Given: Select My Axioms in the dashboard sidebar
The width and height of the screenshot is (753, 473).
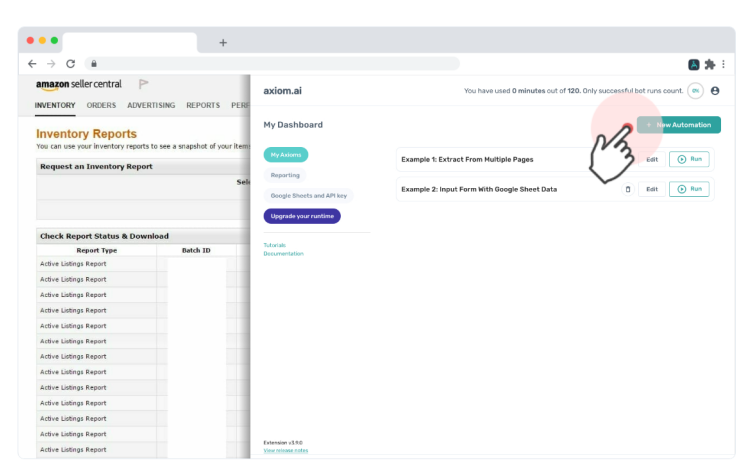Looking at the screenshot, I should coord(286,155).
